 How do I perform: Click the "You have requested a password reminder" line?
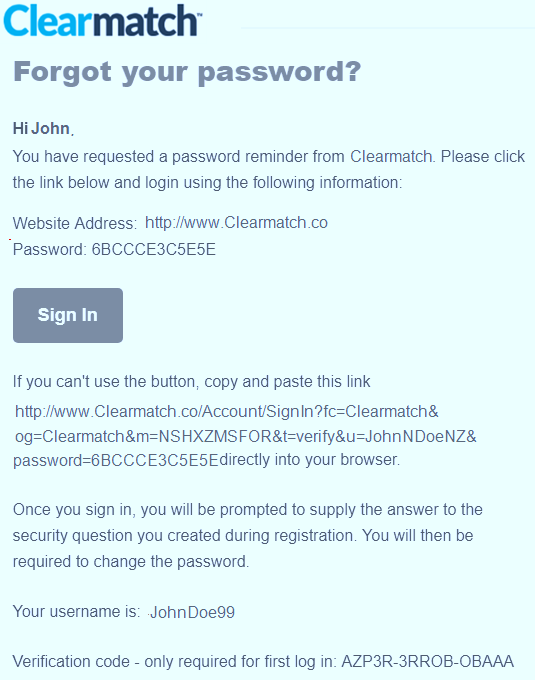tap(268, 157)
